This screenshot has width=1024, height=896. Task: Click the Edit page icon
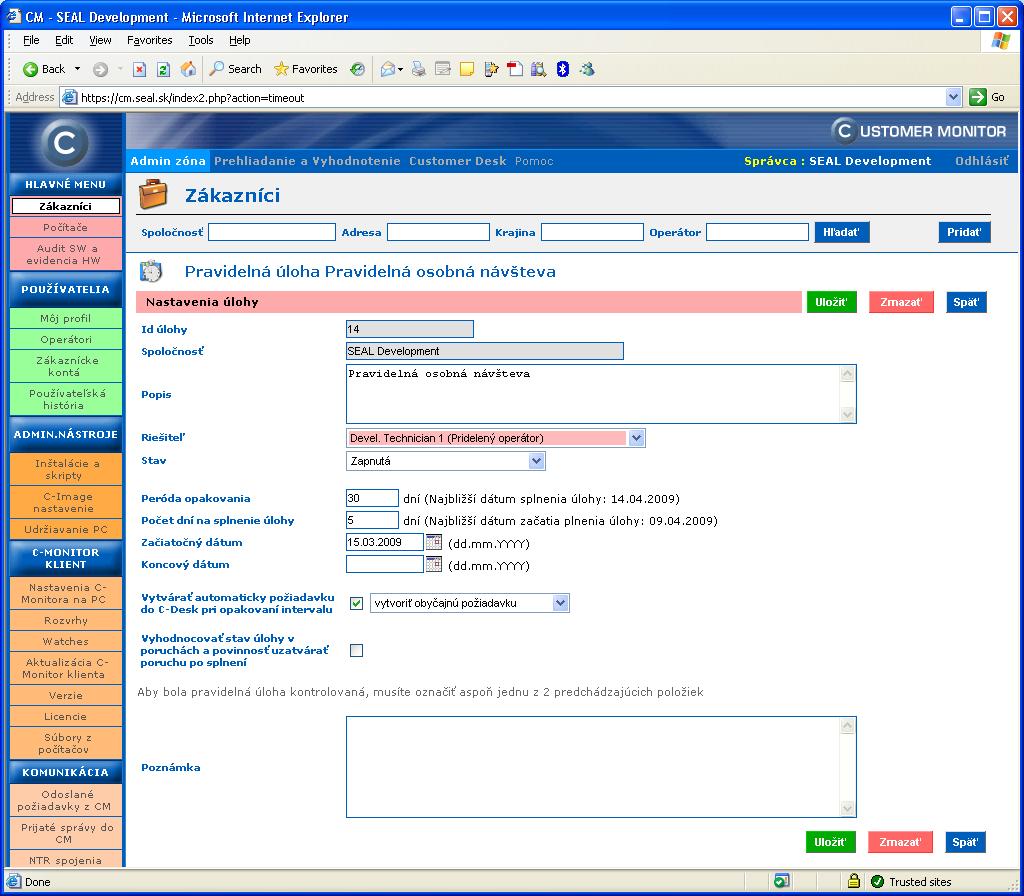[443, 69]
